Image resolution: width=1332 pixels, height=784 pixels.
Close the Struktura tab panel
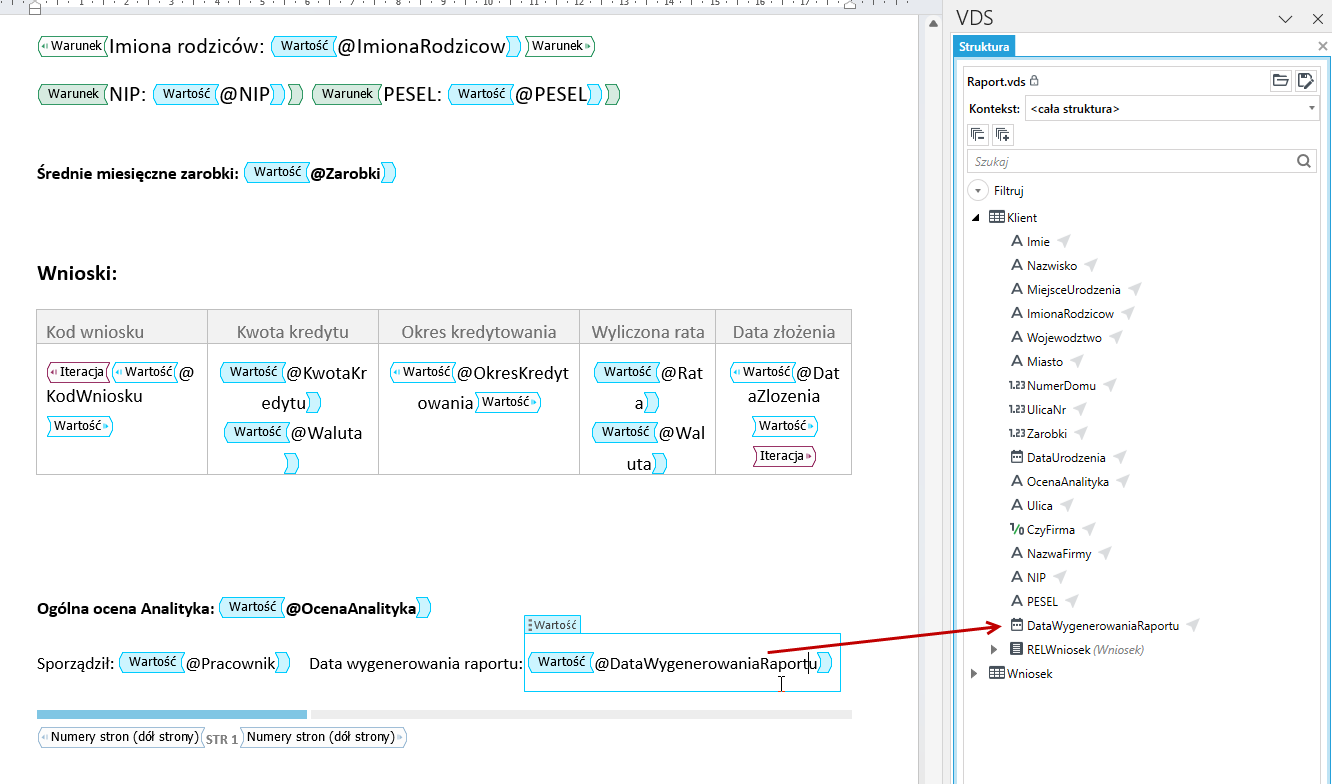[x=1324, y=46]
